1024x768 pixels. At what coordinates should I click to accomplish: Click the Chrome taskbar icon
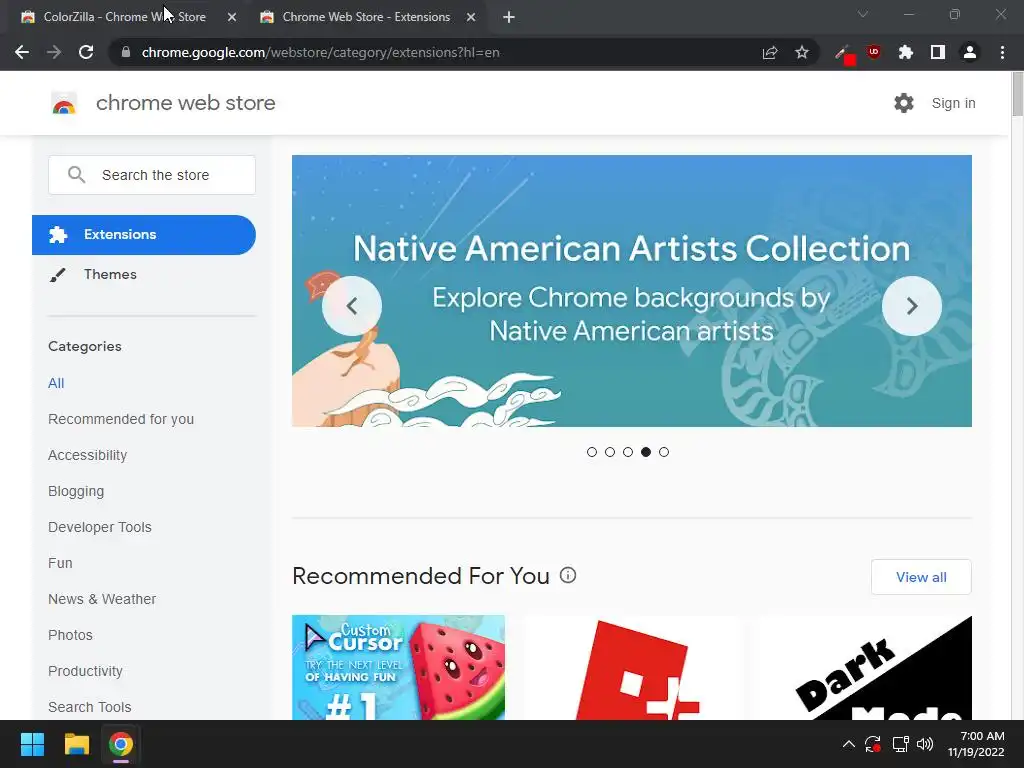[121, 744]
